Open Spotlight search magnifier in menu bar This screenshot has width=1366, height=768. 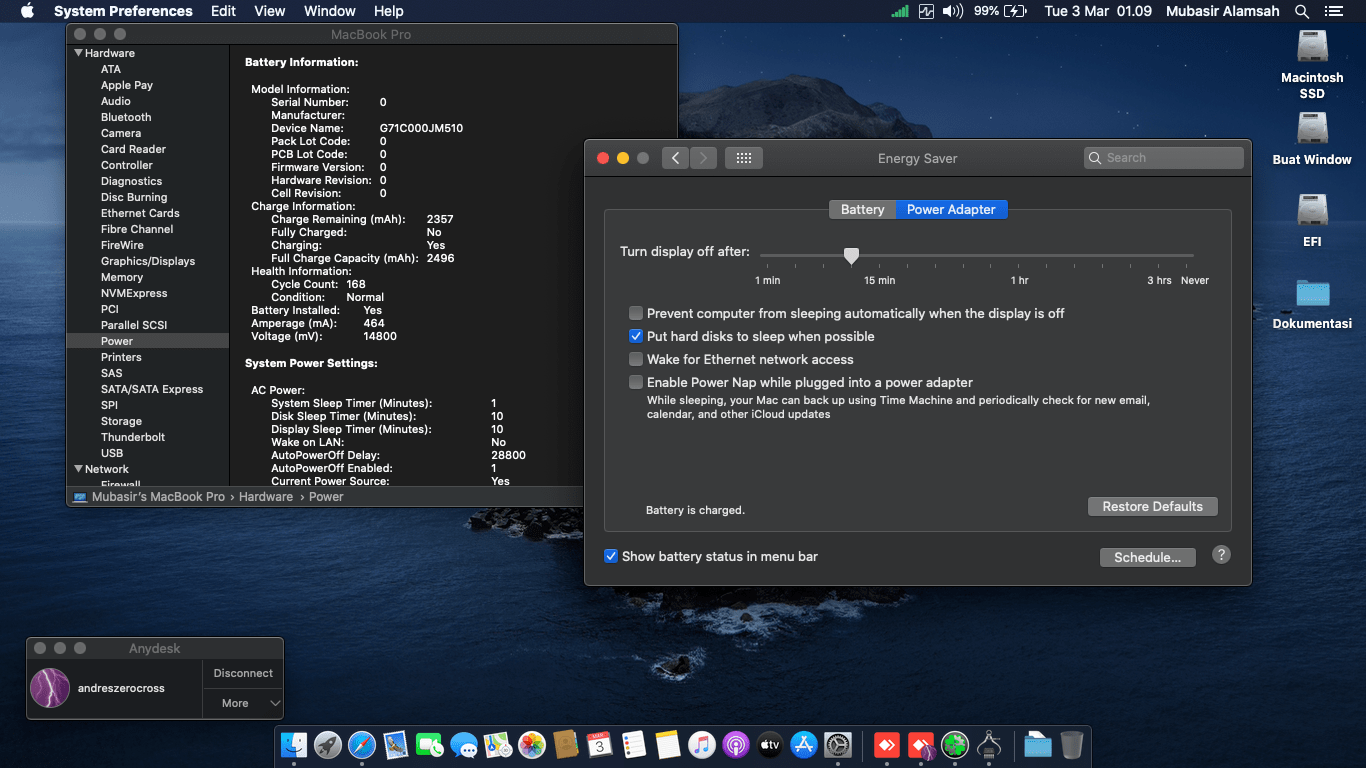coord(1302,11)
